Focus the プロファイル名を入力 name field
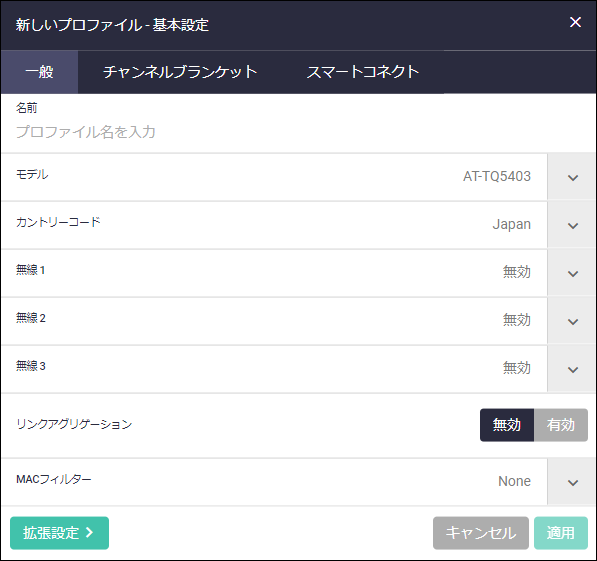Viewport: 597px width, 561px height. 298,132
